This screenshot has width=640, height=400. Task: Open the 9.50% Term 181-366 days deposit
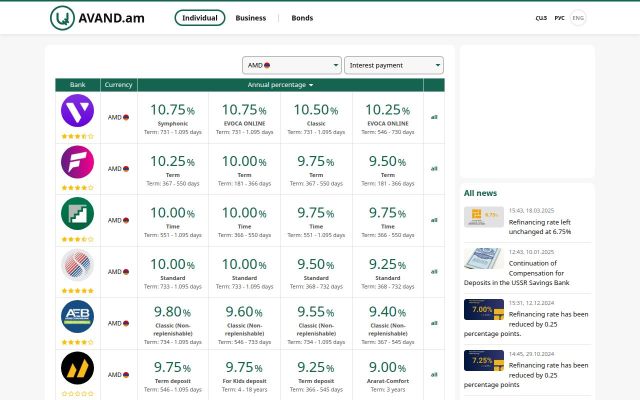(388, 169)
